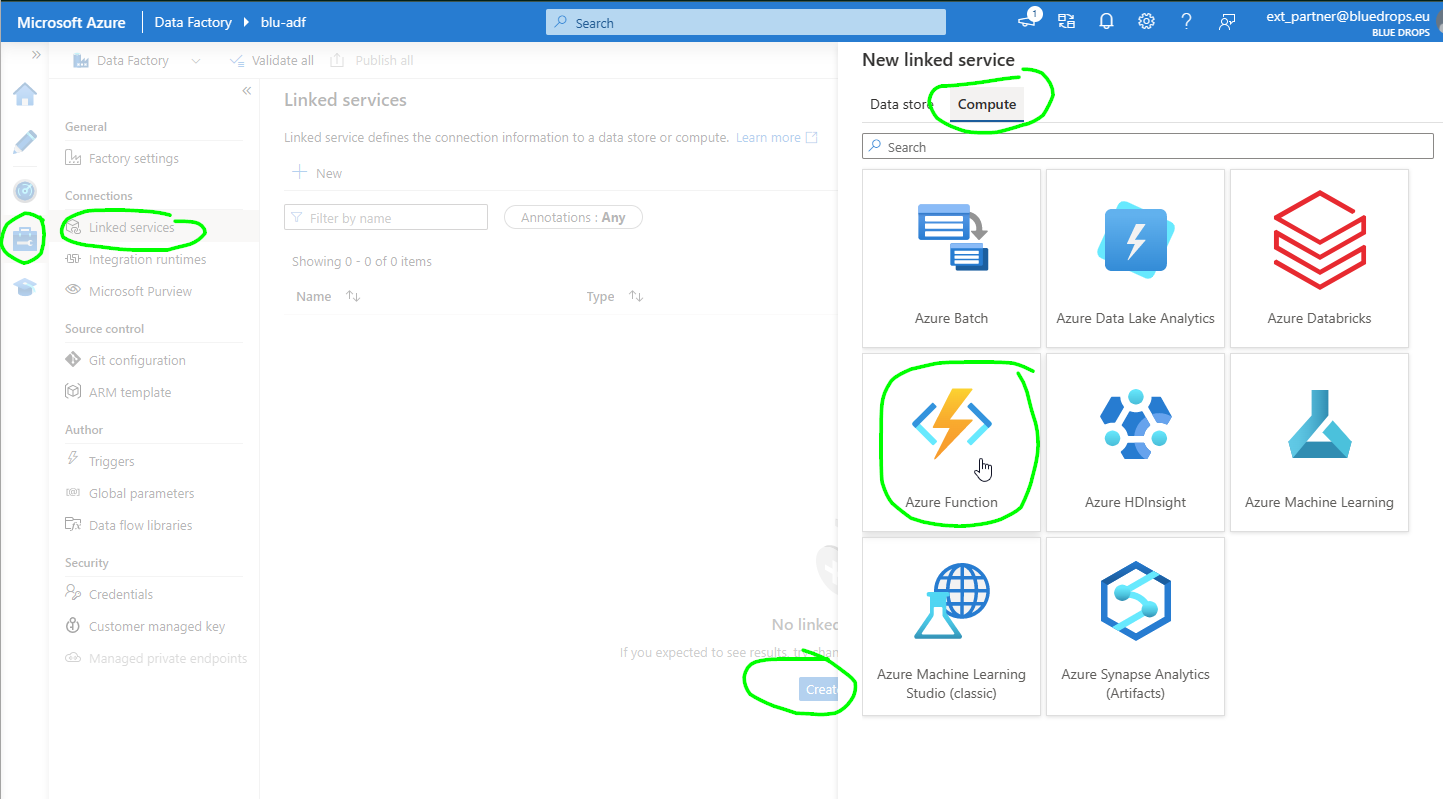Click New linked service button
This screenshot has height=799, width=1443.
(317, 173)
